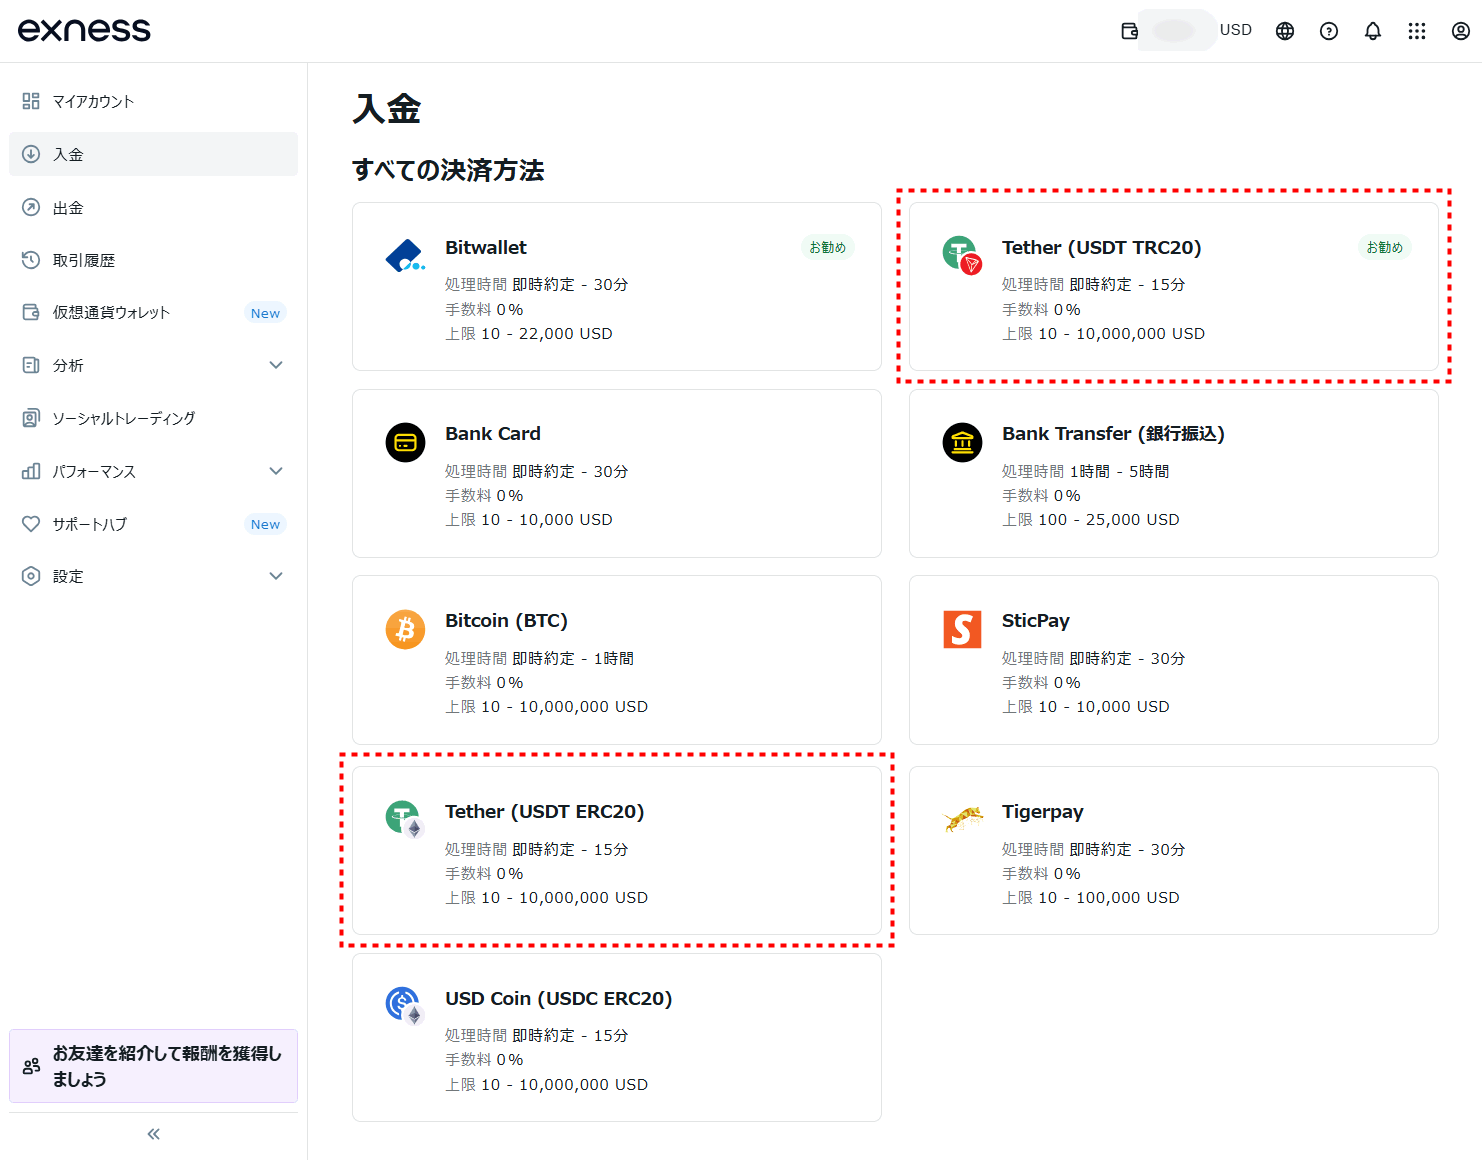The height and width of the screenshot is (1161, 1482).
Task: Click the 分析 label in sidebar
Action: (x=68, y=365)
